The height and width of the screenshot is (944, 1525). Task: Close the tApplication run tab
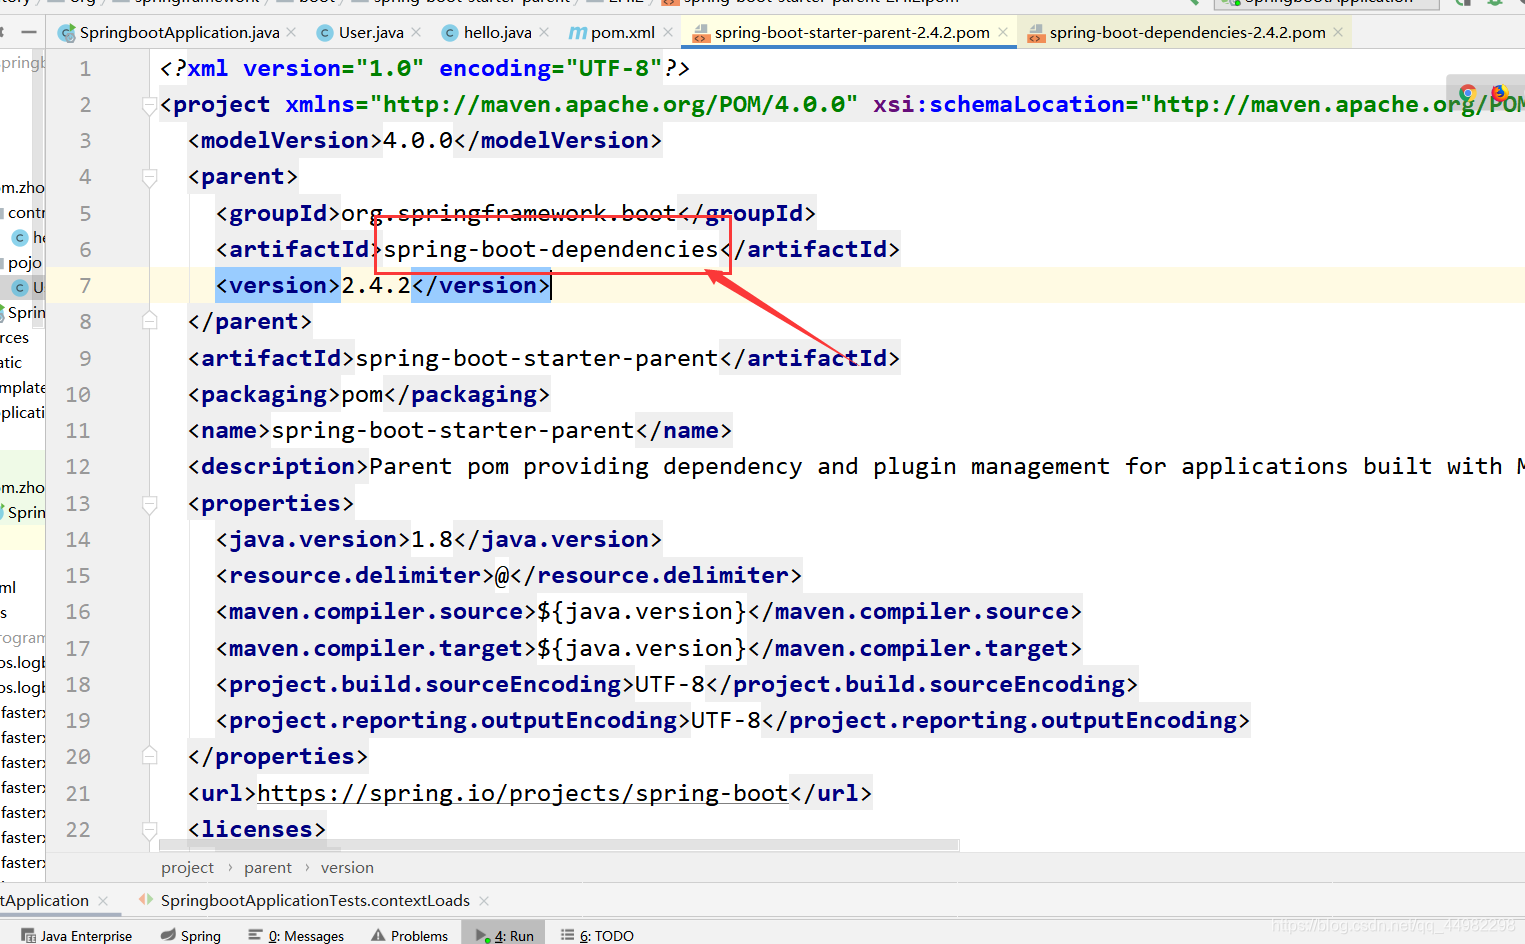coord(103,901)
